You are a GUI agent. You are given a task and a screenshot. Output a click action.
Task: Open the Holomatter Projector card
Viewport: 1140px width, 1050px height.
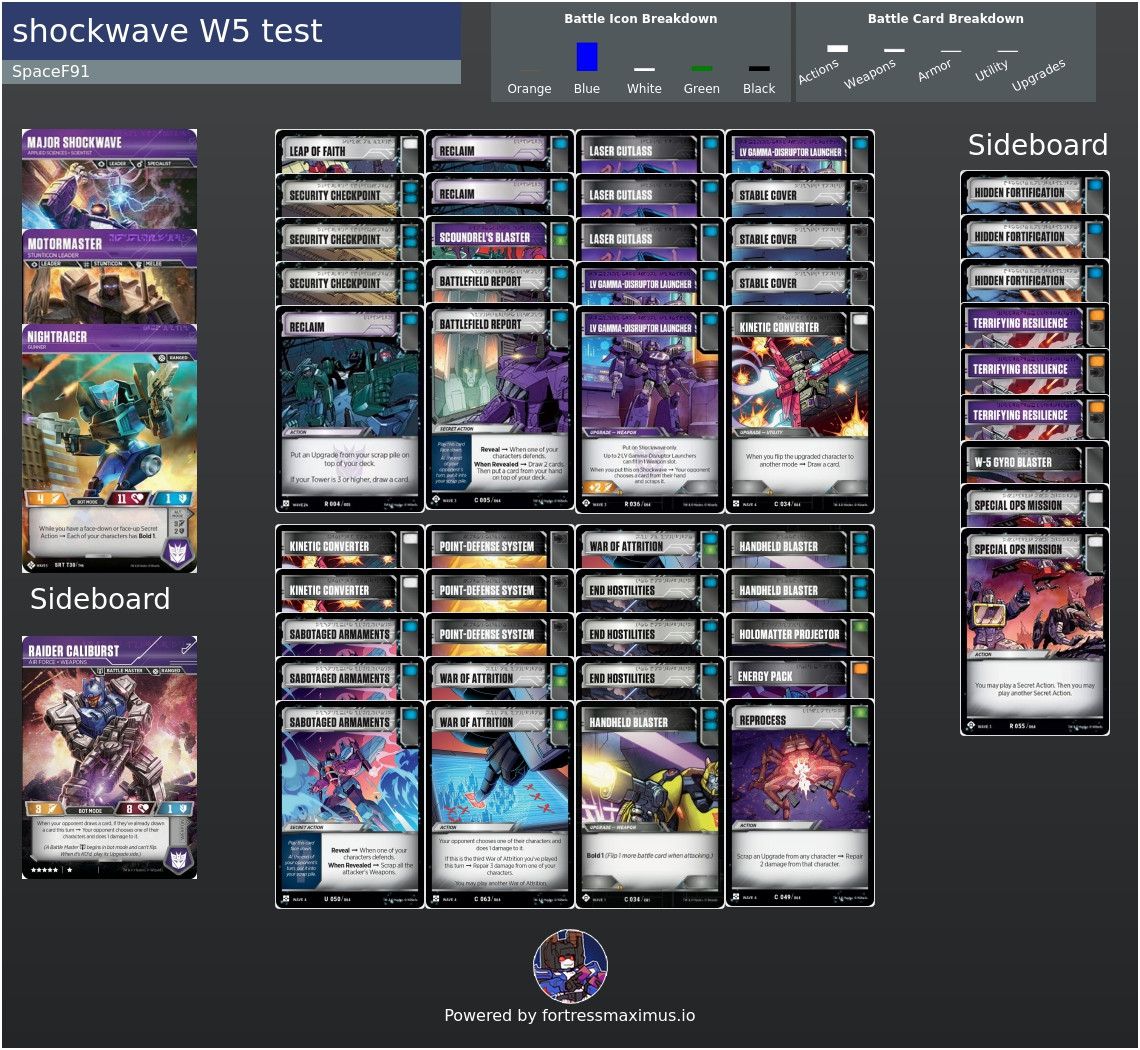800,635
